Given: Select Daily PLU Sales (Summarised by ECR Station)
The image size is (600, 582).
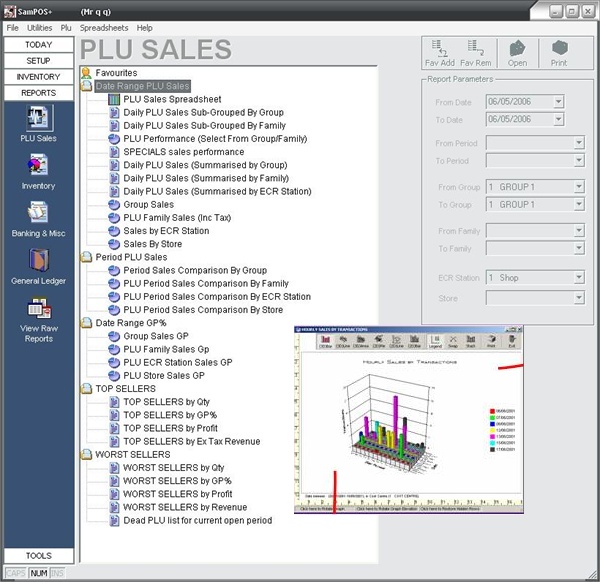Looking at the screenshot, I should click(x=217, y=192).
